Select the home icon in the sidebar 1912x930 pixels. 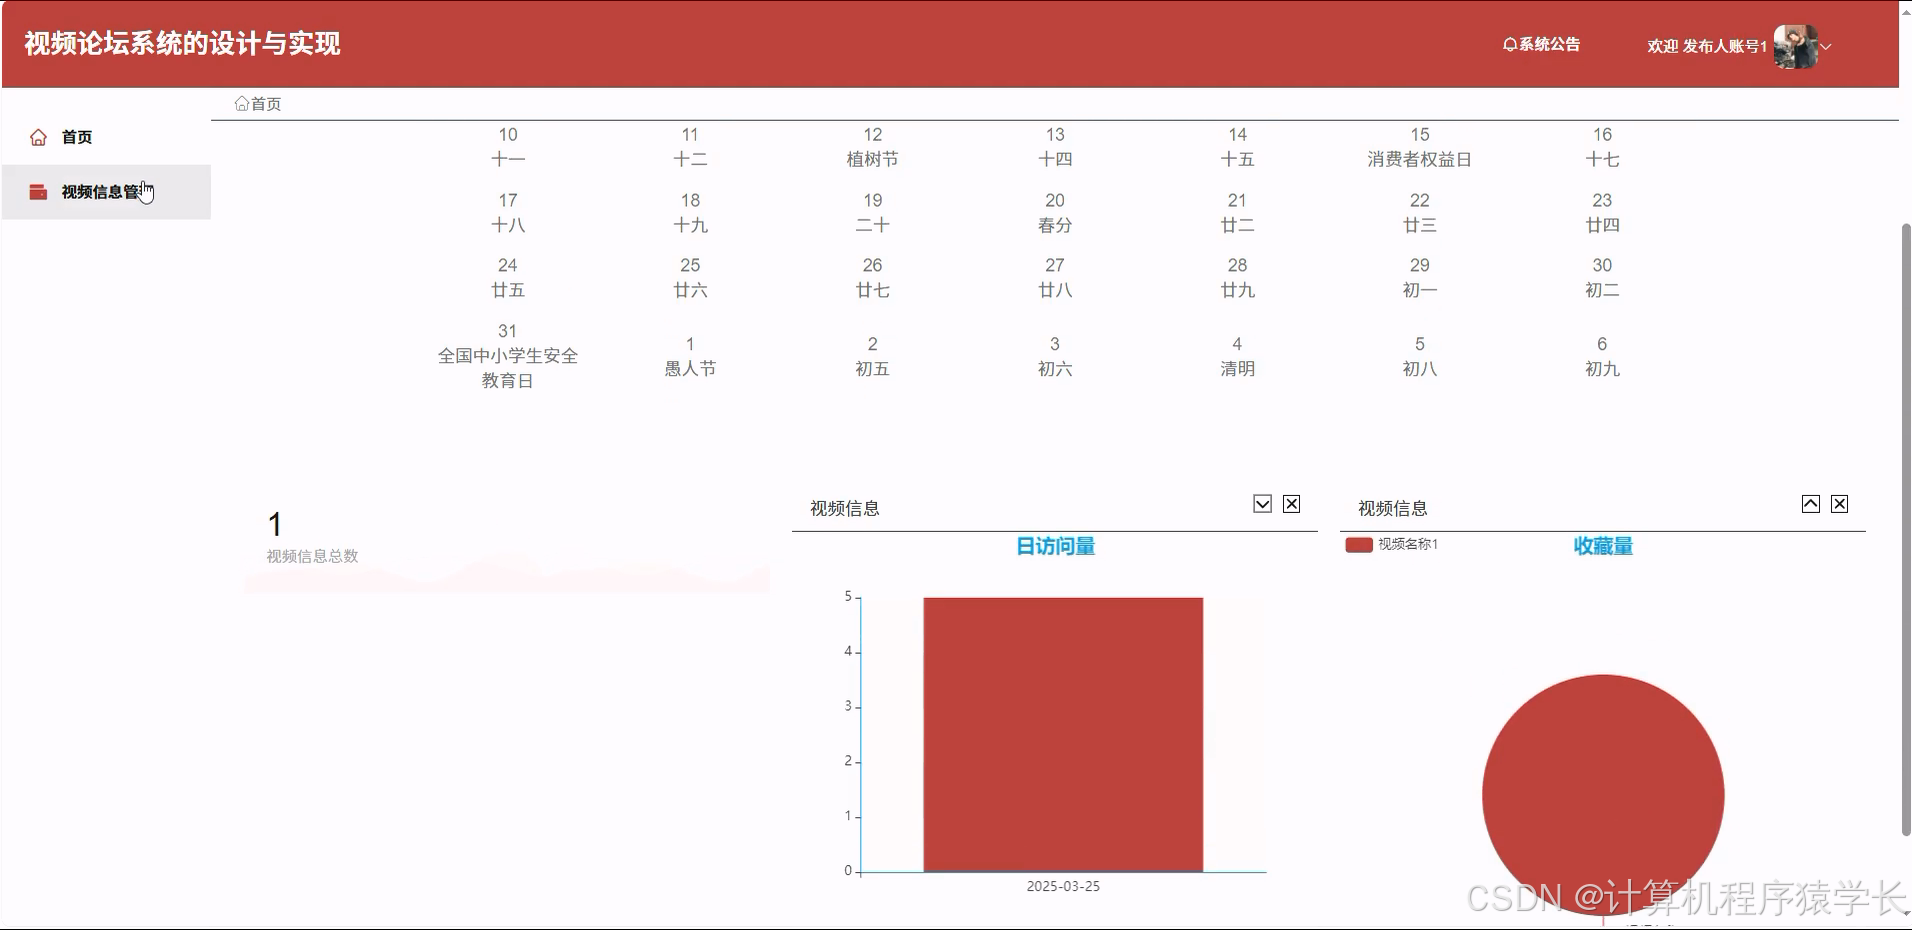pos(37,137)
